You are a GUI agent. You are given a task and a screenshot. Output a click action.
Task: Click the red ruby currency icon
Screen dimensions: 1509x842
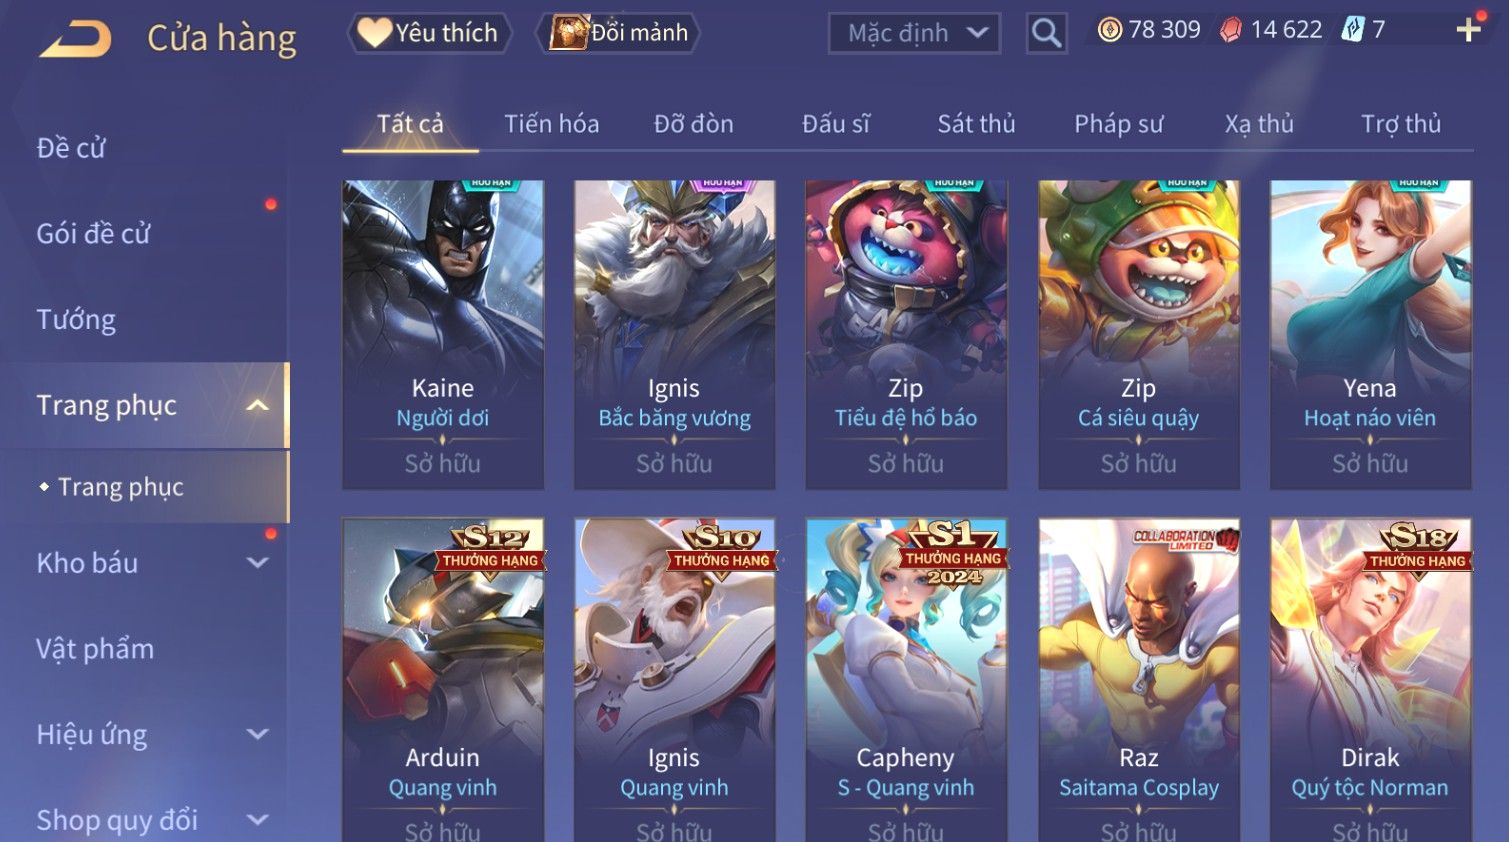coord(1231,30)
